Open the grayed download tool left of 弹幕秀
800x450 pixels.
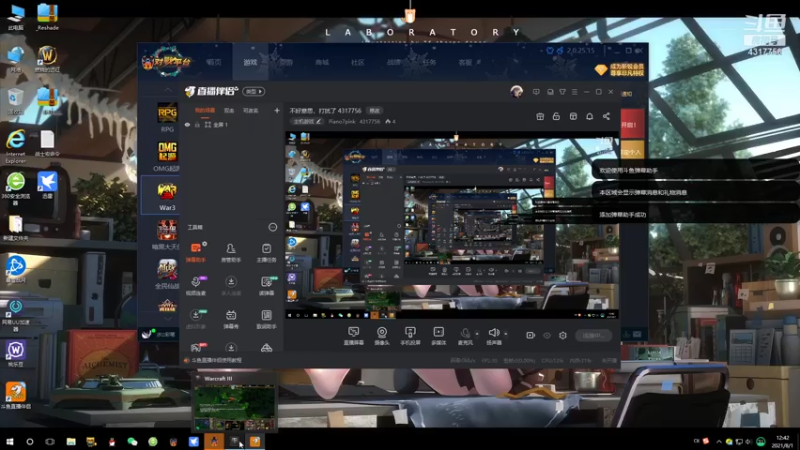pos(196,319)
